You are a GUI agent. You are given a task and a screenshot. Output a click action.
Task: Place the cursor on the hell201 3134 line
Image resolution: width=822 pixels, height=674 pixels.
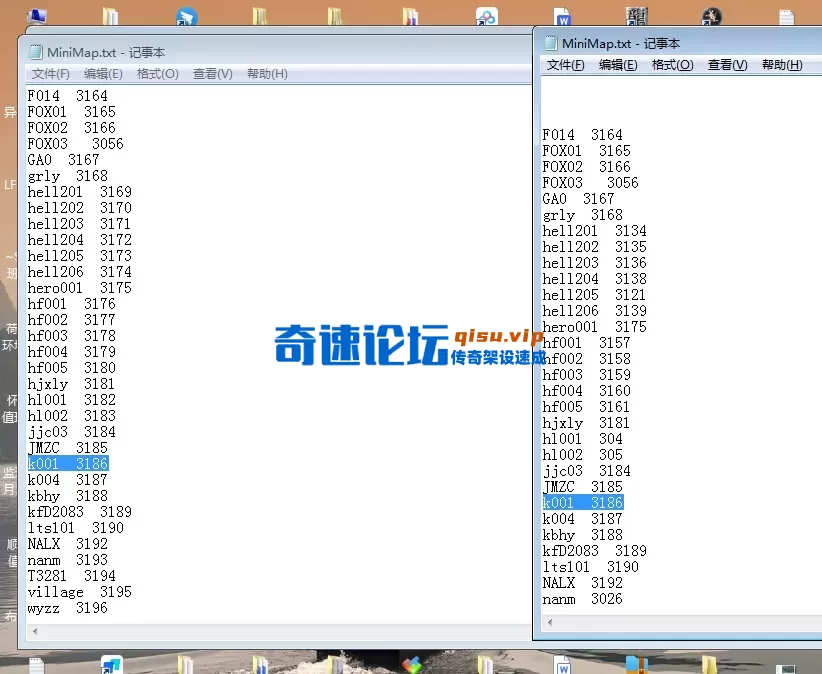coord(594,231)
